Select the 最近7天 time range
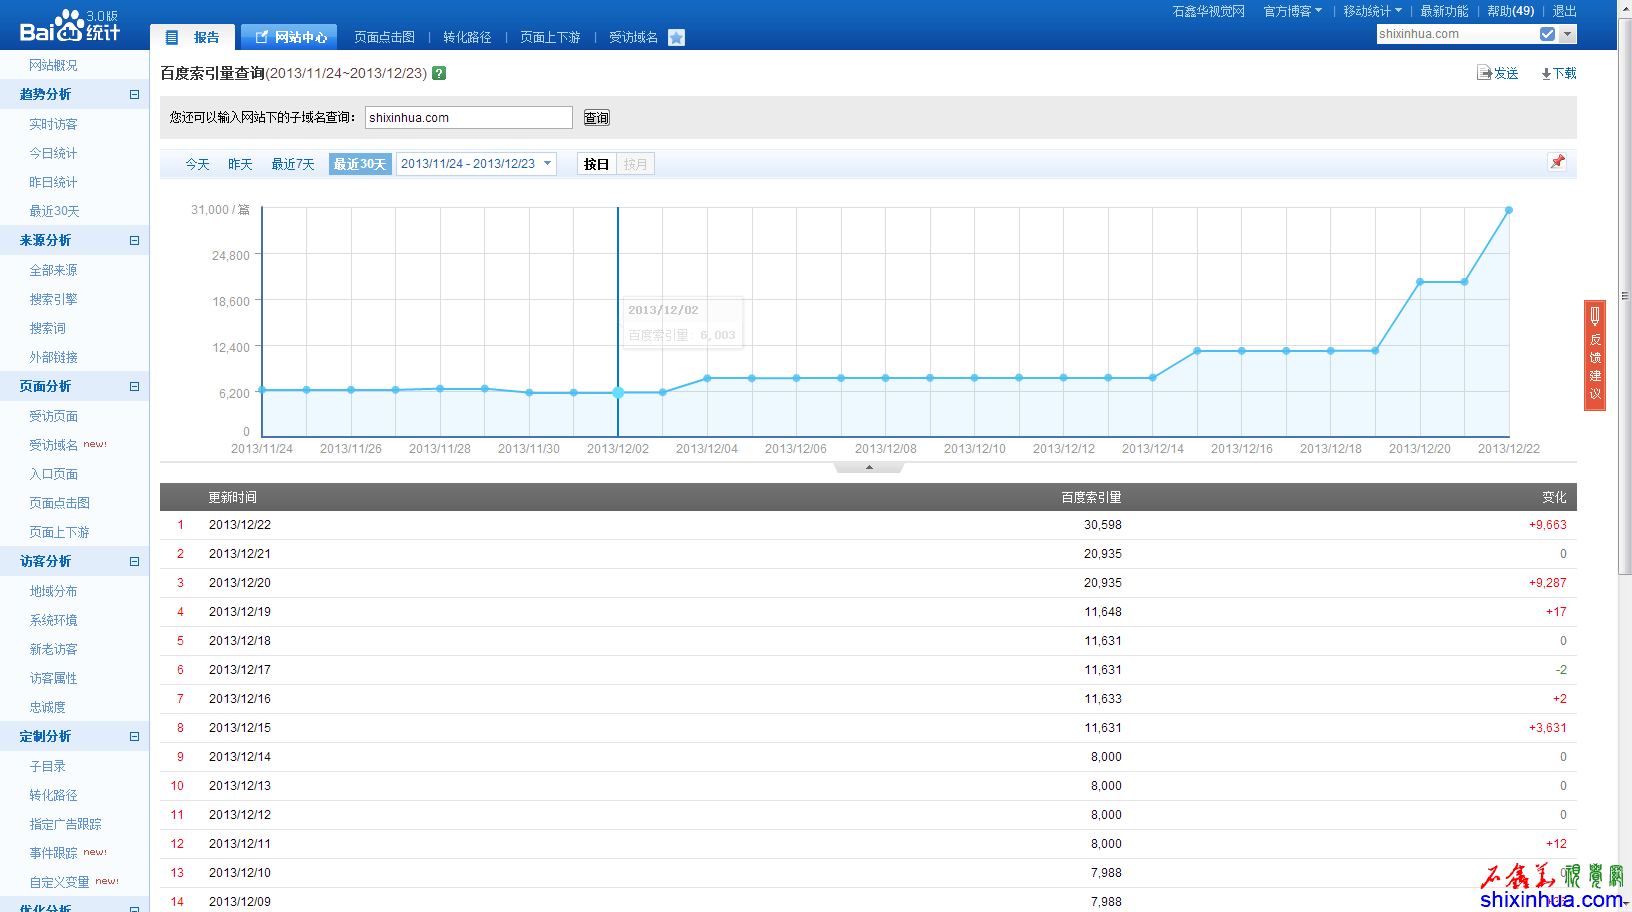Image resolution: width=1632 pixels, height=912 pixels. coord(292,164)
